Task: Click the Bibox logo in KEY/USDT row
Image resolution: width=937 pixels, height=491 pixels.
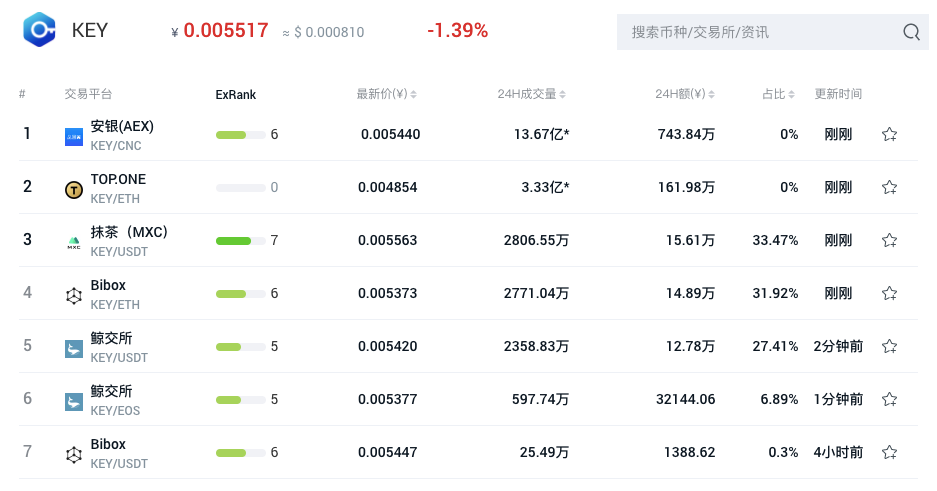Action: [x=74, y=455]
